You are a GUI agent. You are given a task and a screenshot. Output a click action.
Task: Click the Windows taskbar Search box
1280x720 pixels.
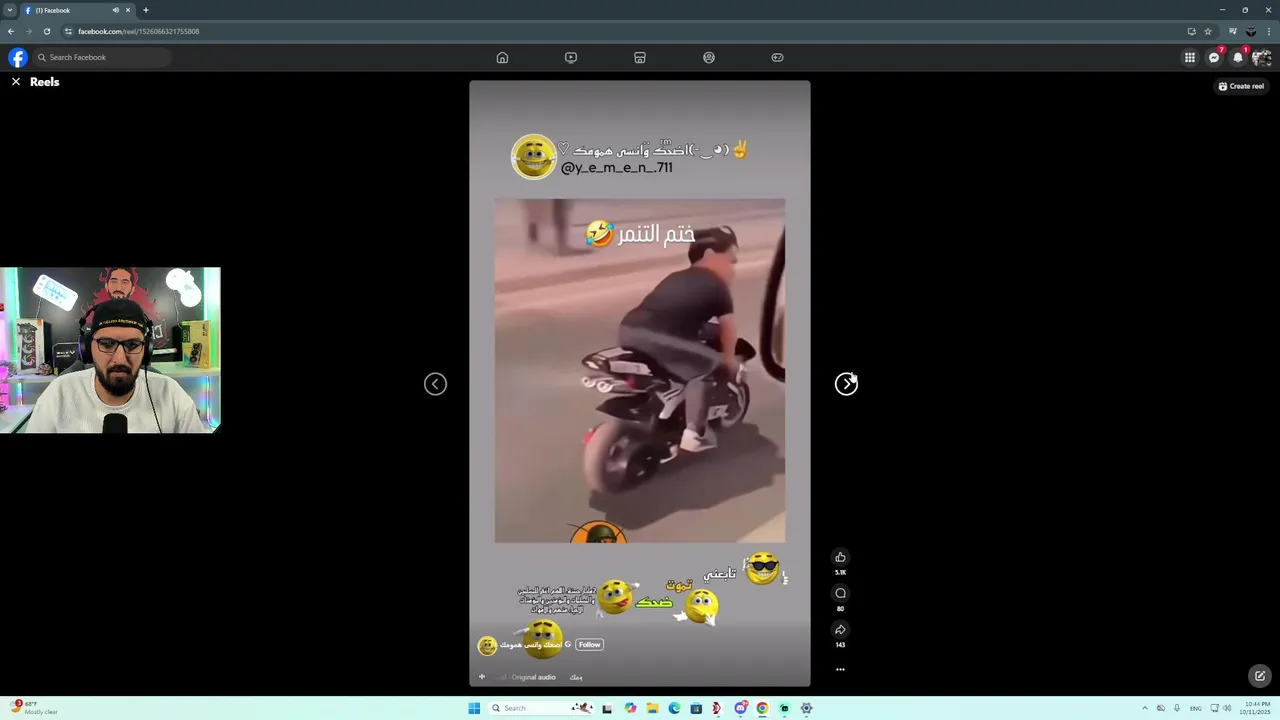point(540,708)
